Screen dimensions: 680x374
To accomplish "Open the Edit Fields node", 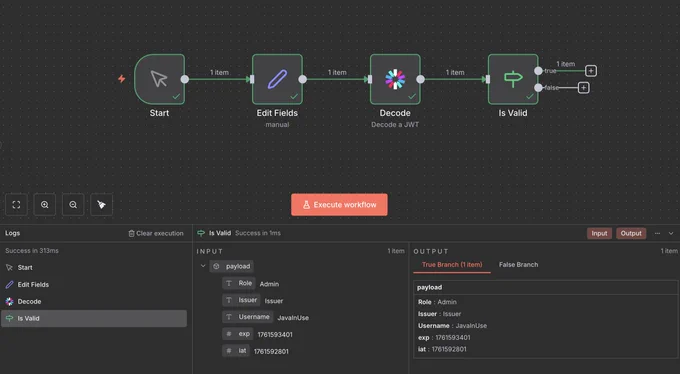I will tap(277, 79).
